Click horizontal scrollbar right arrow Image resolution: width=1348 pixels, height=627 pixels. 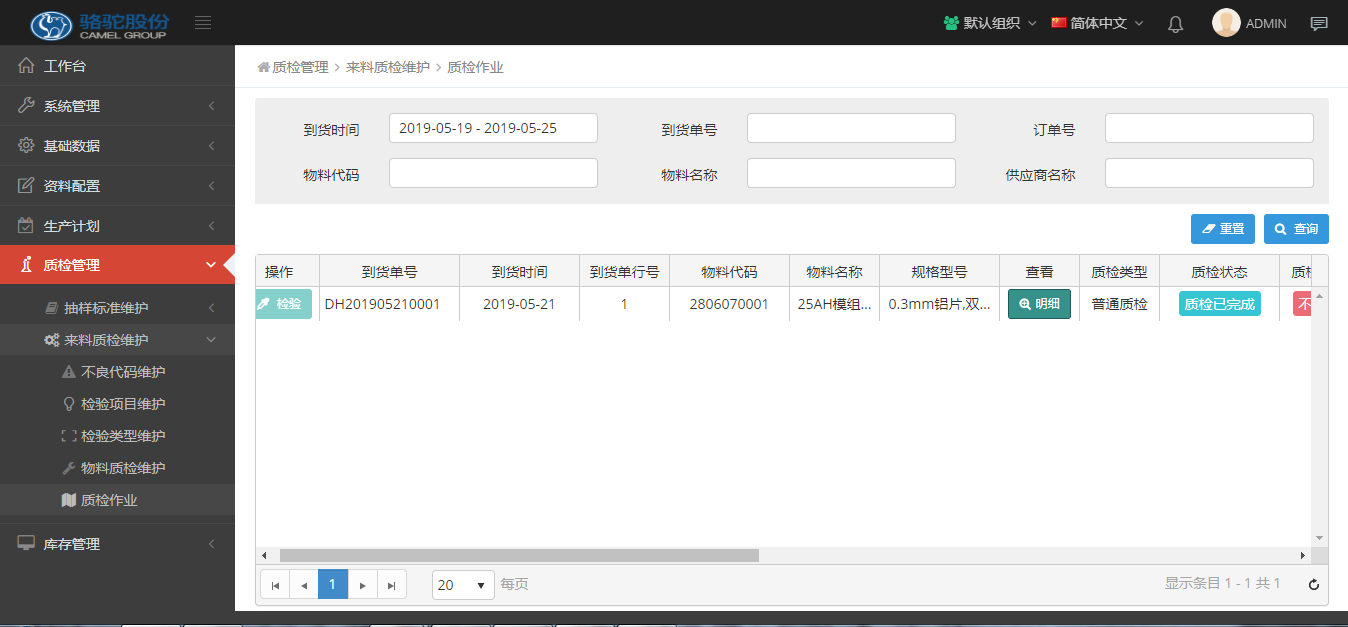(1303, 555)
